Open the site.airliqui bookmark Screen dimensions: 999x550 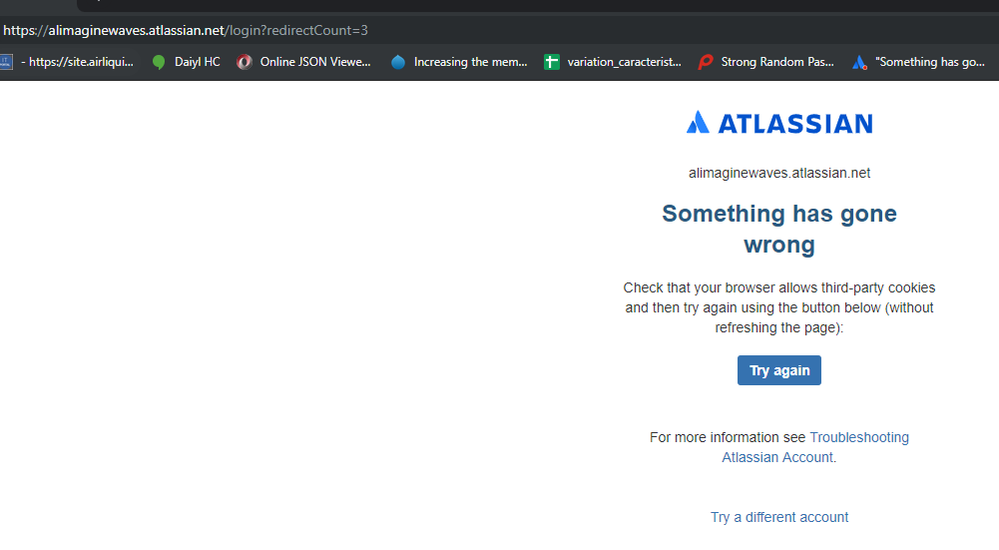pos(67,62)
